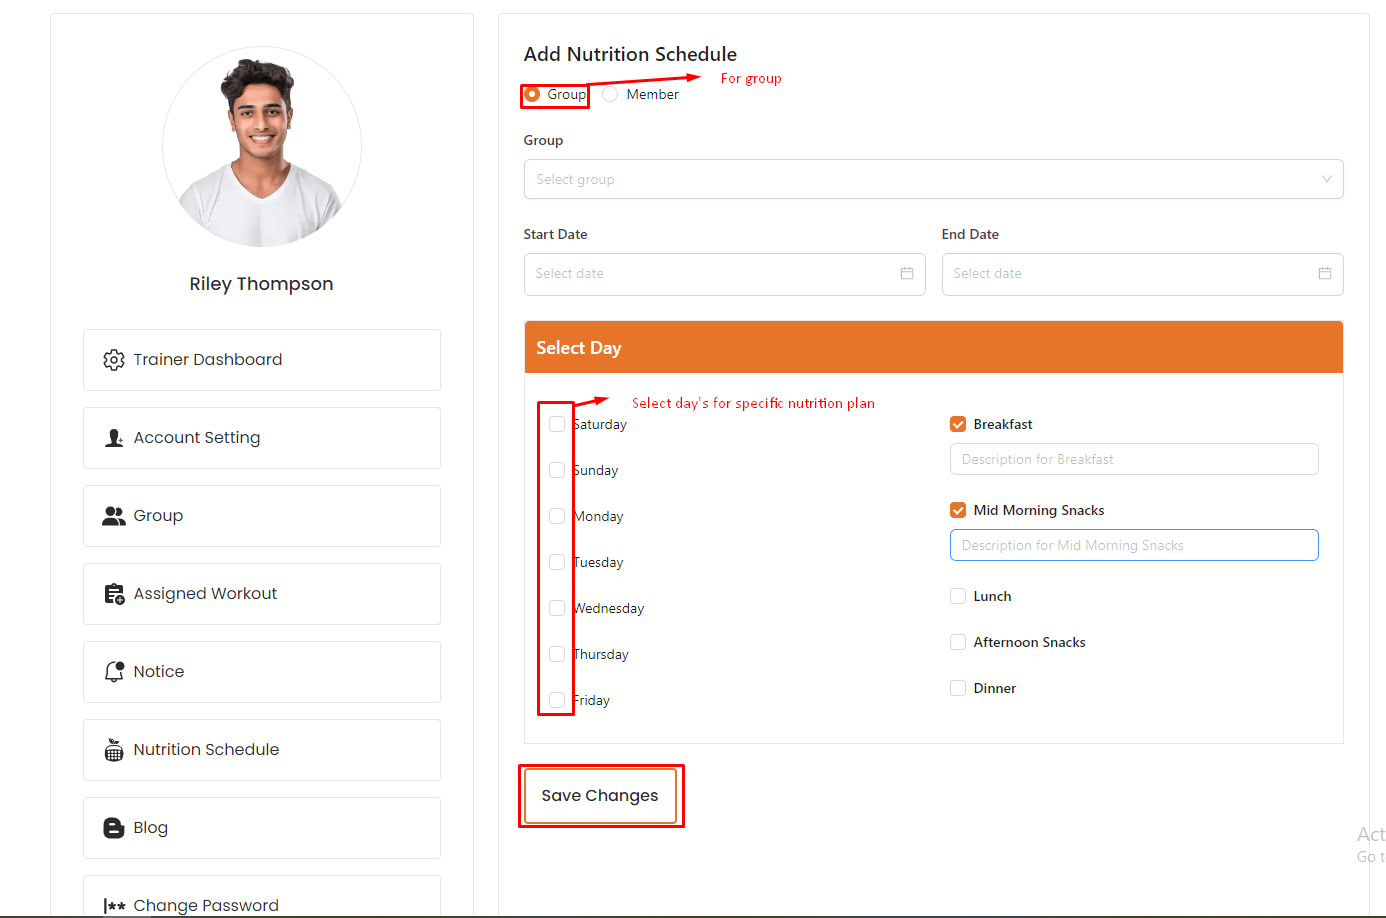Click the Nutrition Schedule food icon
The height and width of the screenshot is (918, 1386).
pos(114,750)
